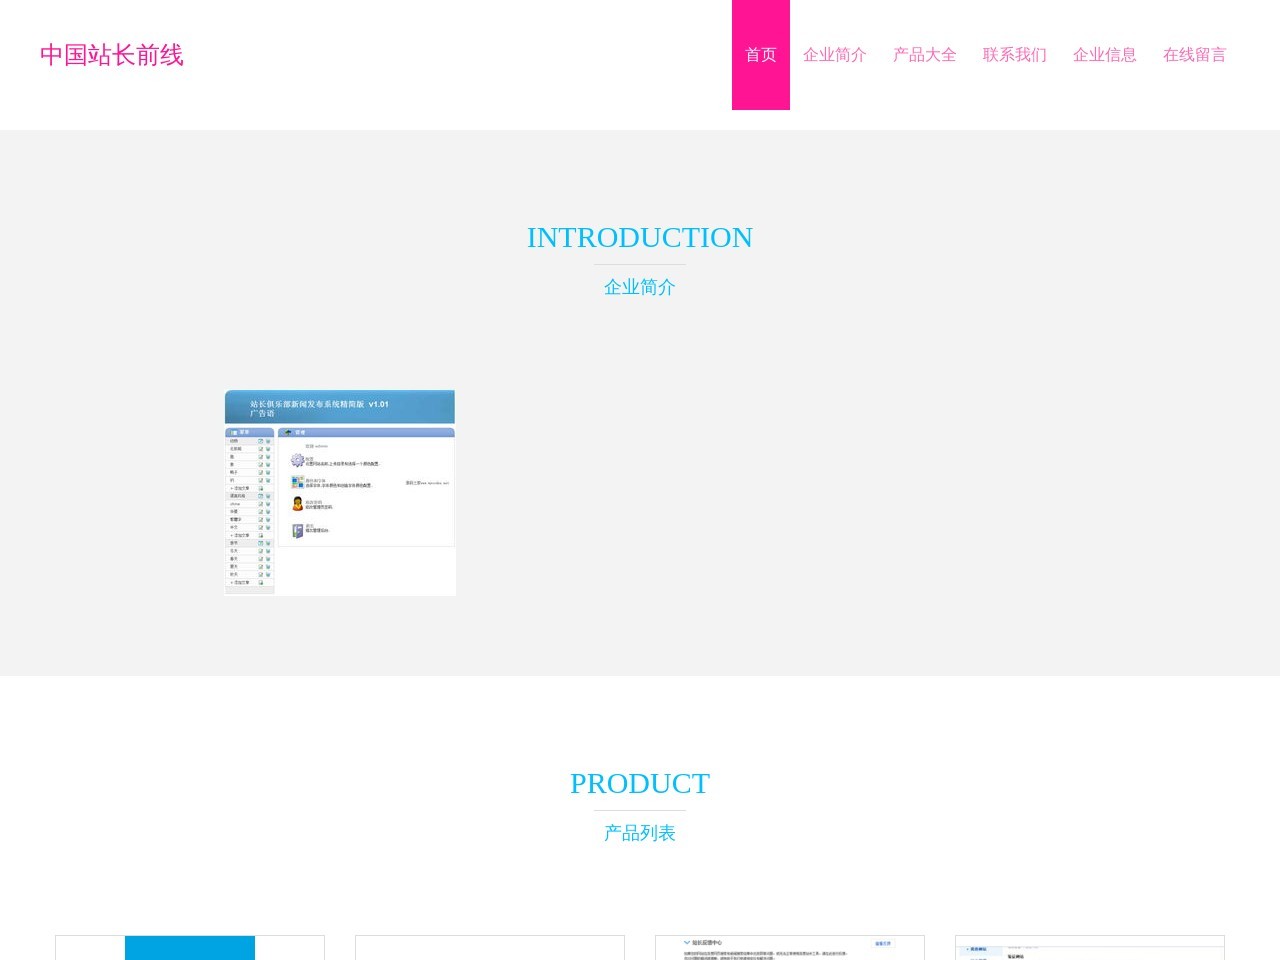Go to the 产品大全 menu item
This screenshot has width=1280, height=960.
[924, 55]
